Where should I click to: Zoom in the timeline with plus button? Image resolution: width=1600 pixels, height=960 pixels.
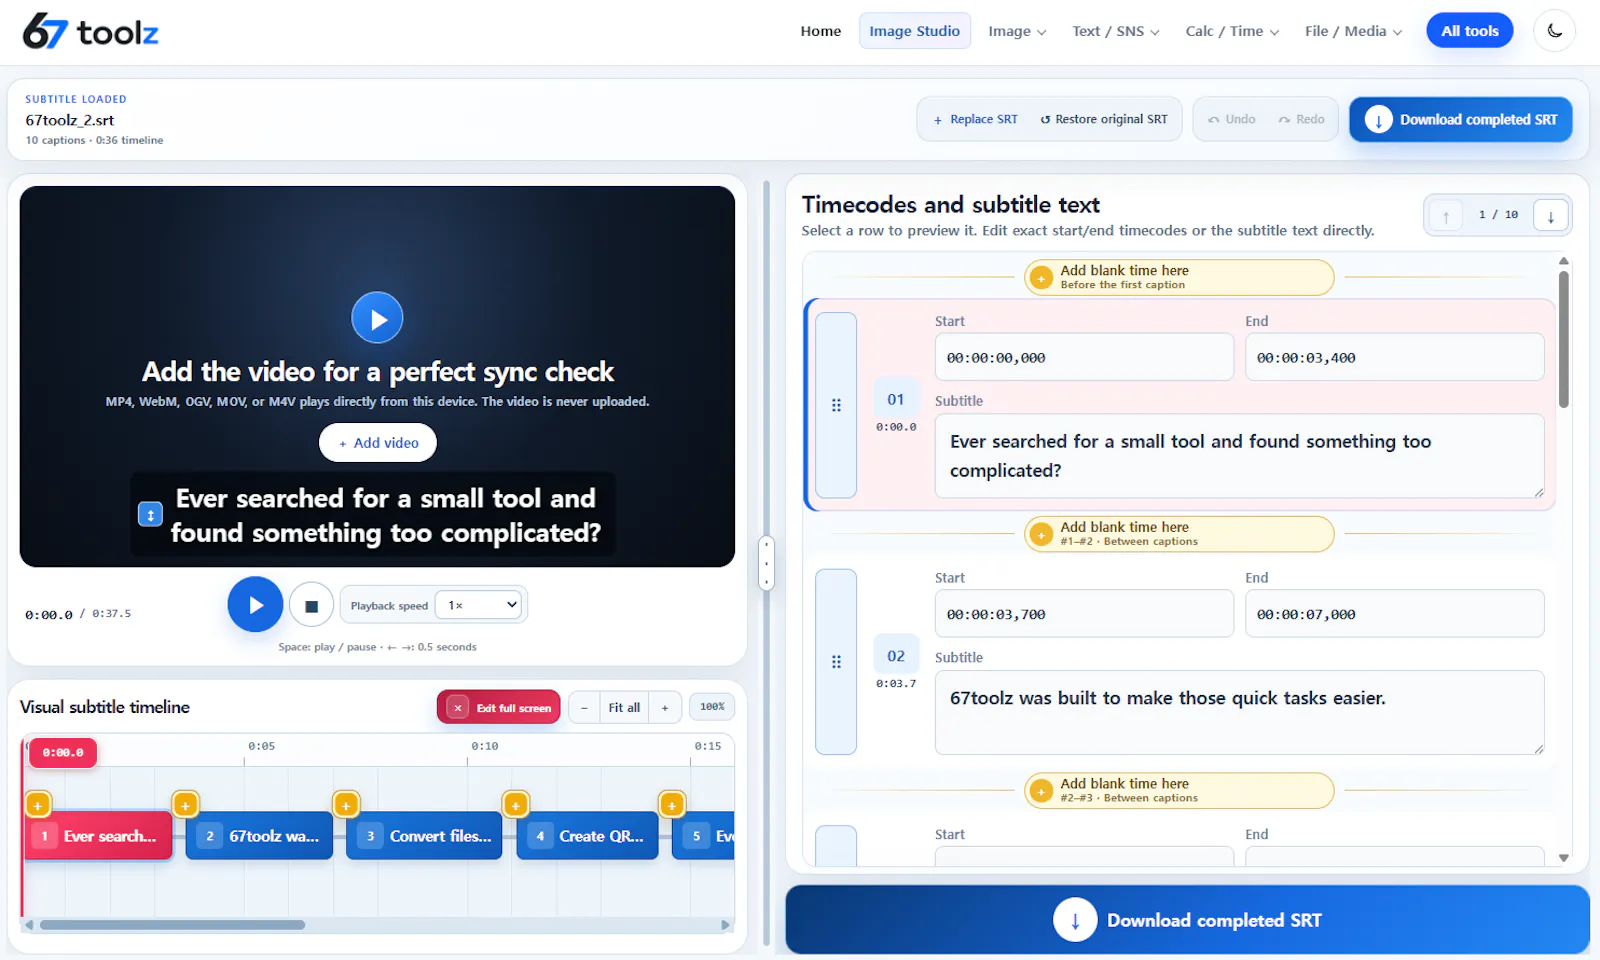[x=665, y=708]
